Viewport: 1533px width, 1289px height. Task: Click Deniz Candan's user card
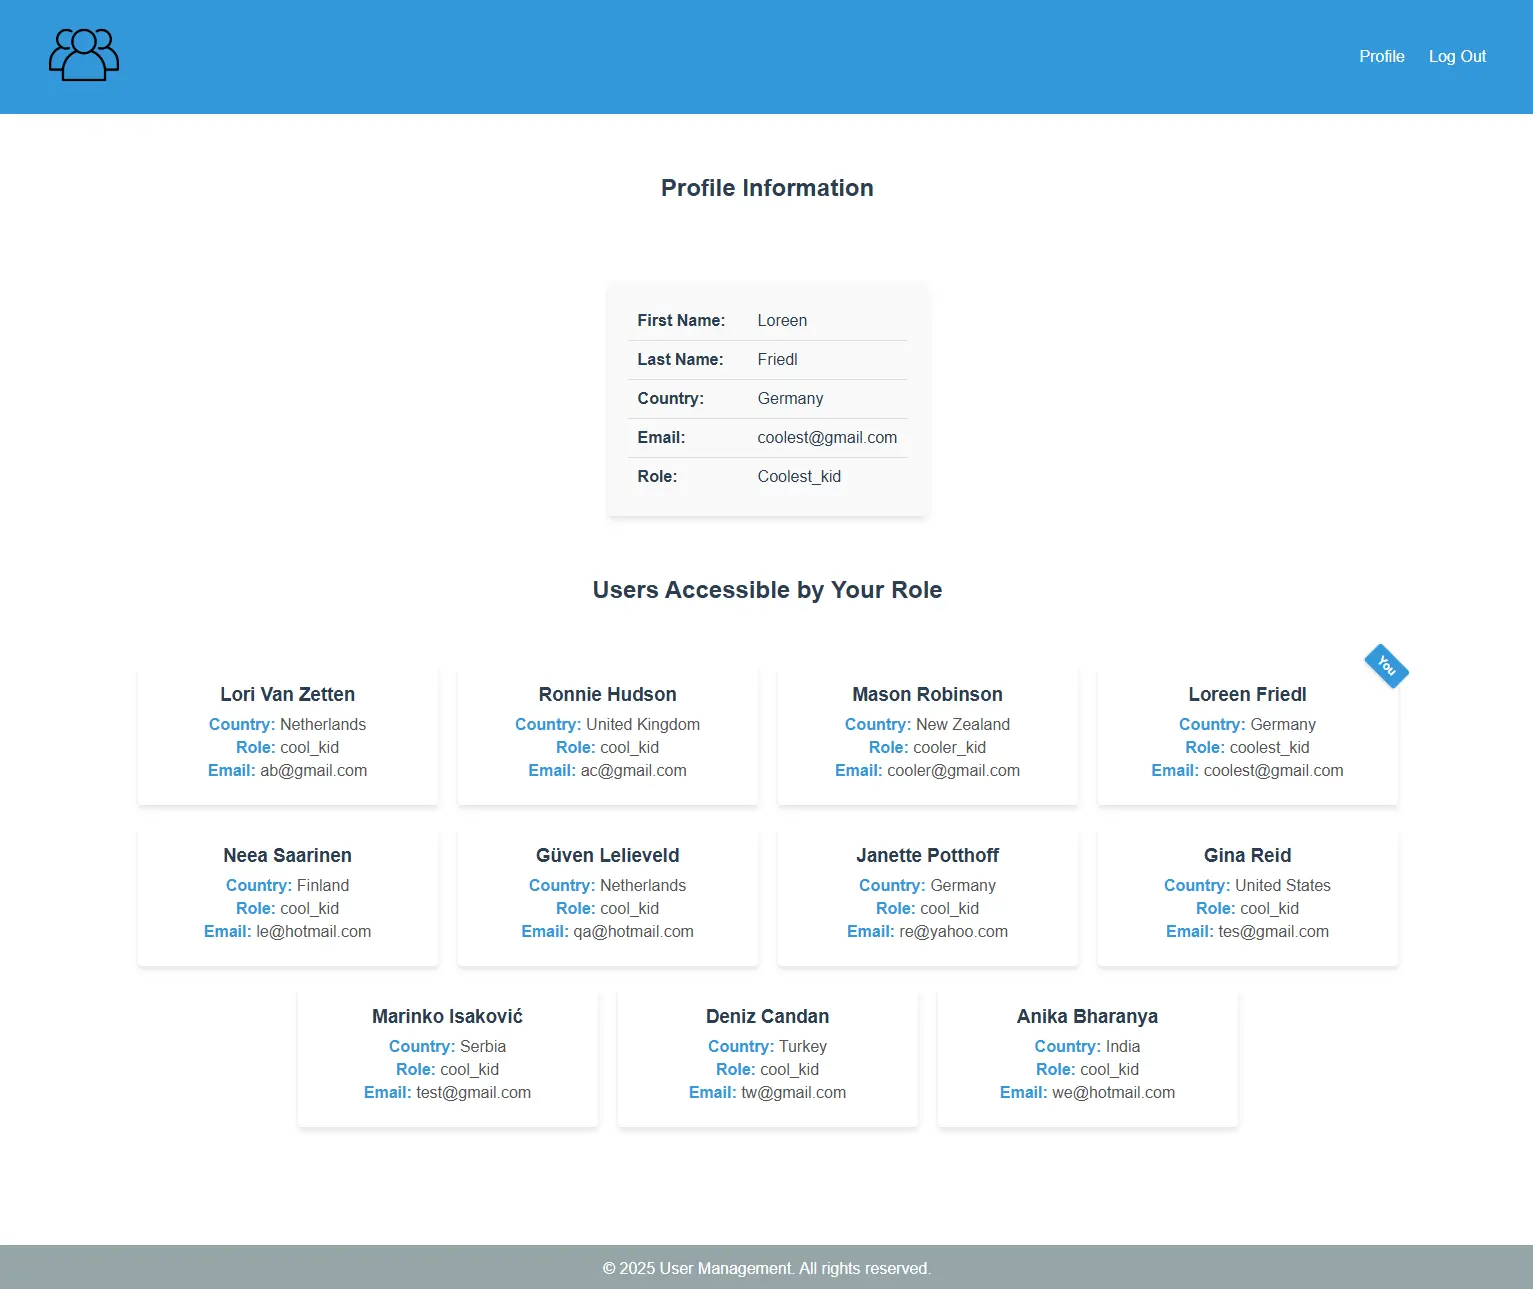click(767, 1055)
